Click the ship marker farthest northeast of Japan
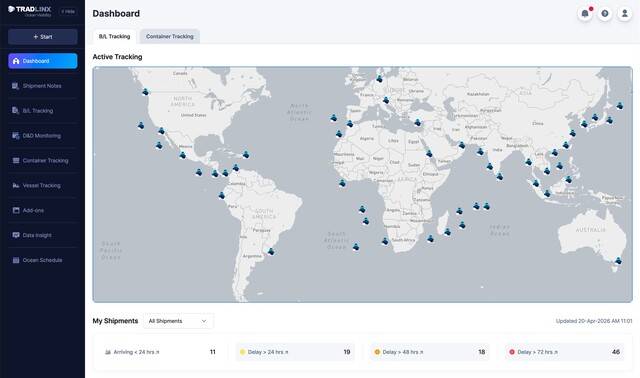Image resolution: width=640 pixels, height=378 pixels. pyautogui.click(x=620, y=106)
